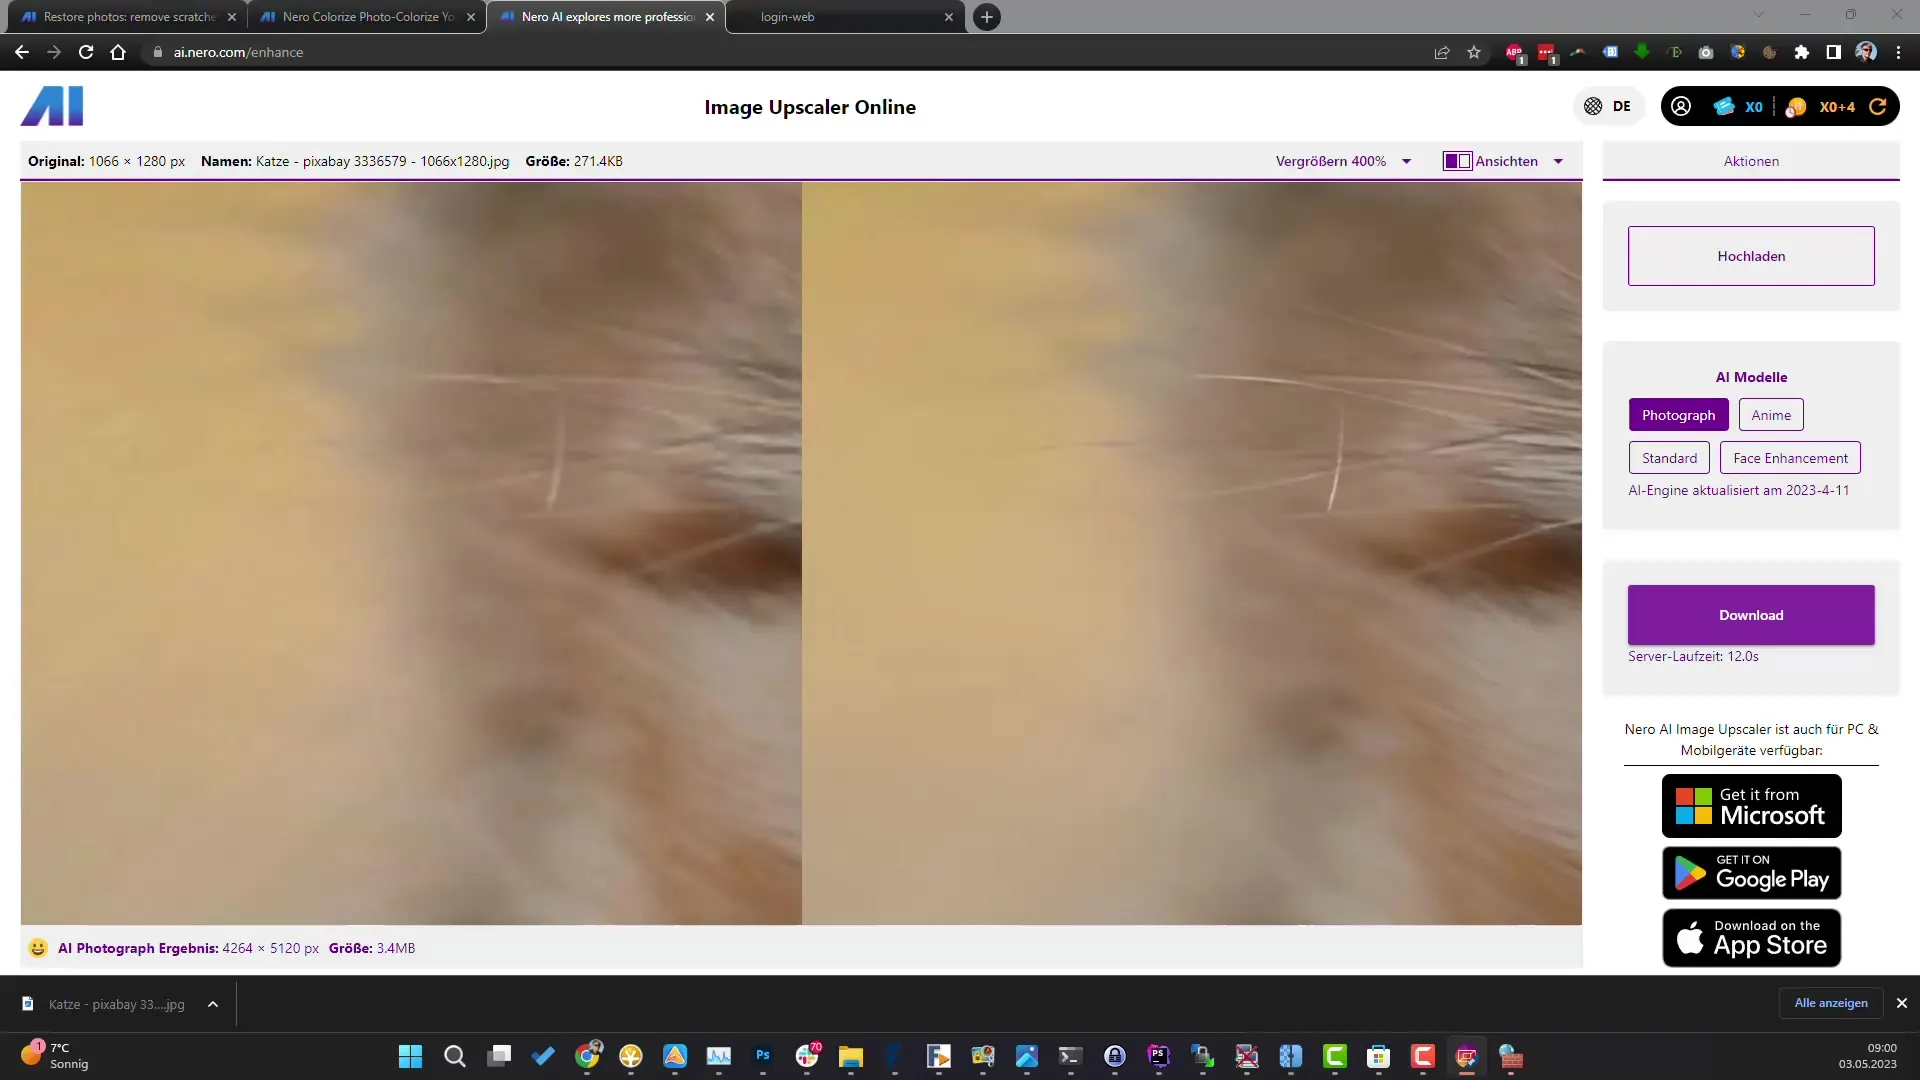Expand the Vergrößern 400% dropdown
1920x1080 pixels.
pyautogui.click(x=1406, y=161)
